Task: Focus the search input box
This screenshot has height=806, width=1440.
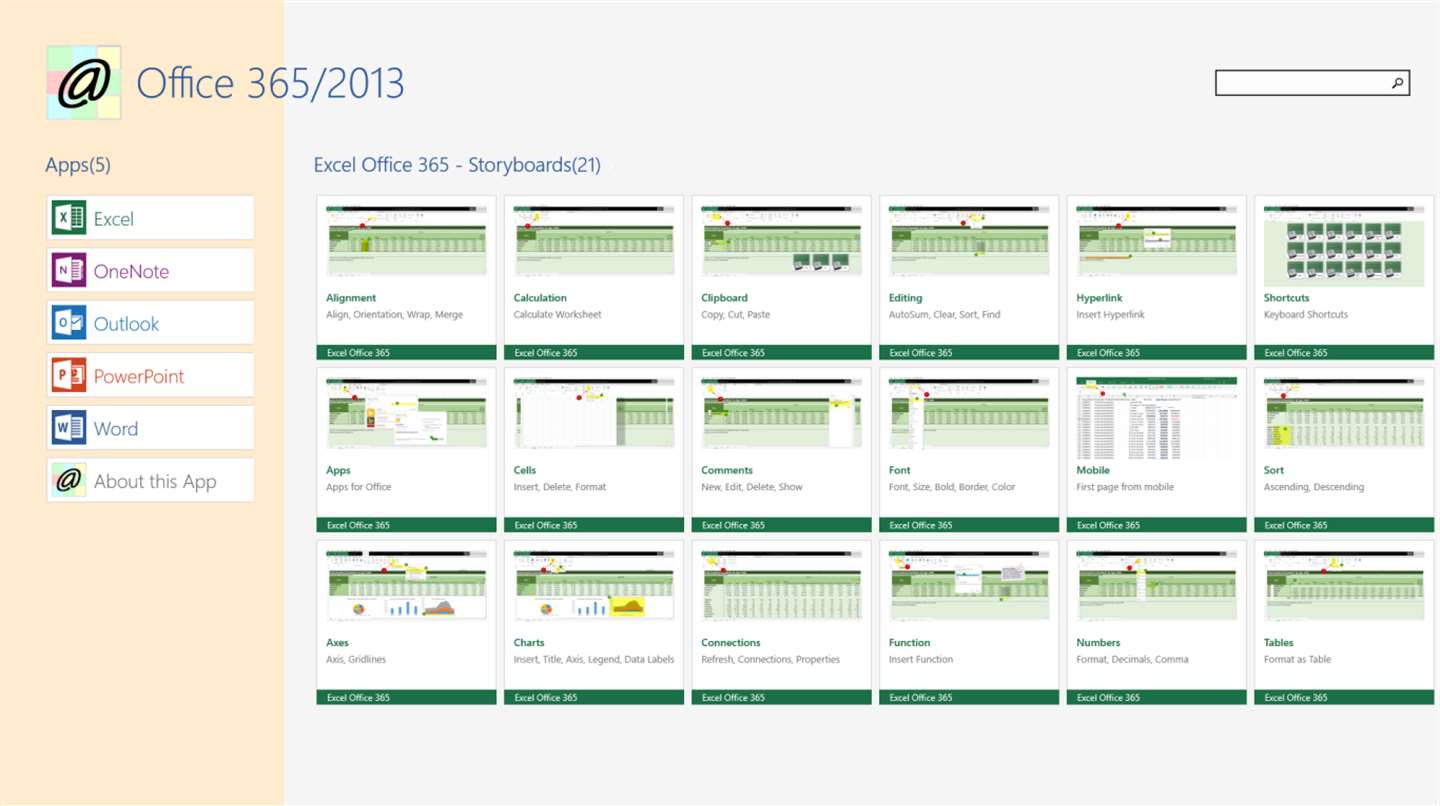Action: click(1312, 83)
